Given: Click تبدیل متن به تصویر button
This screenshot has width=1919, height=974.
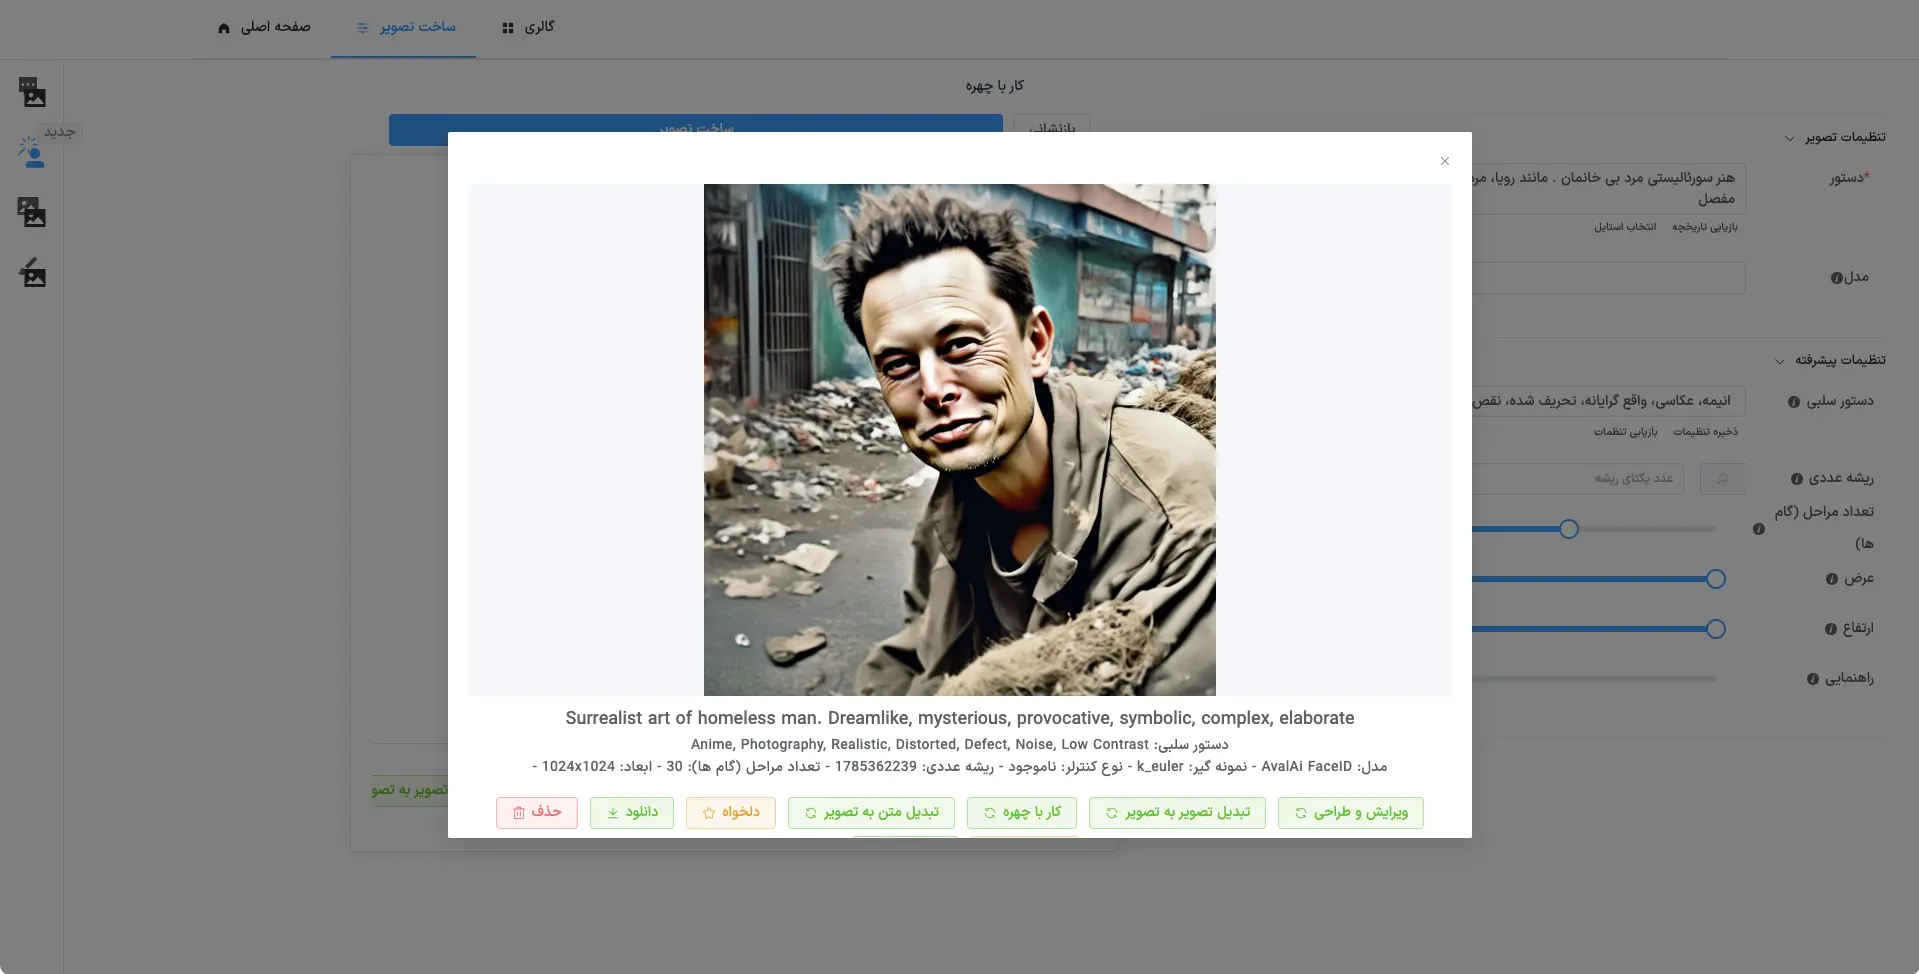Looking at the screenshot, I should pos(871,812).
